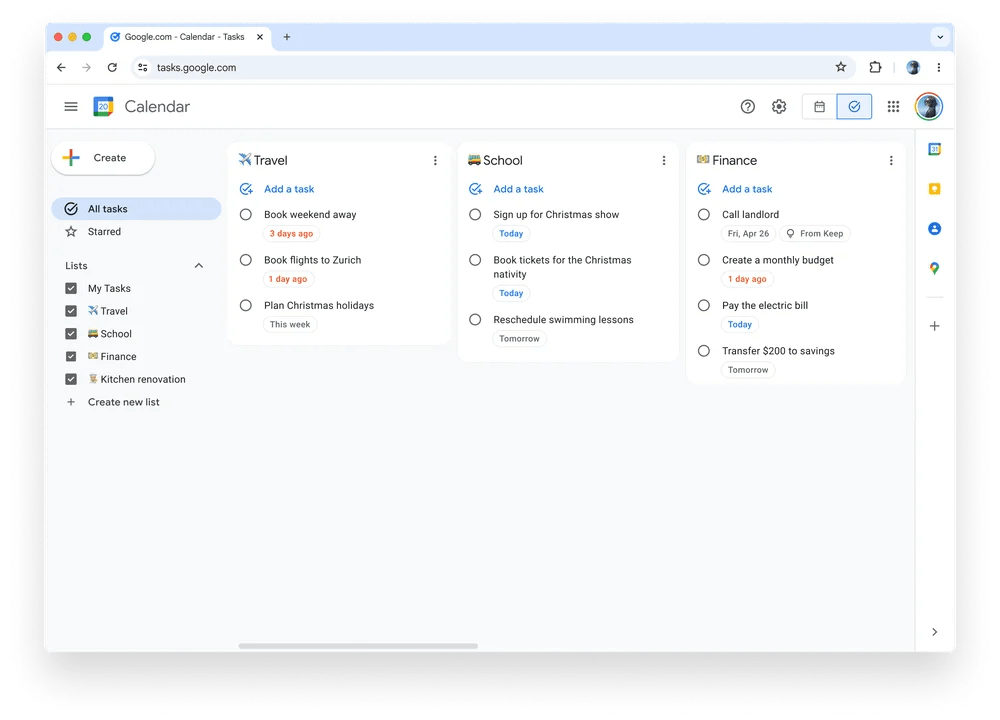Uncheck the Travel list checkbox
1000x720 pixels.
point(71,311)
